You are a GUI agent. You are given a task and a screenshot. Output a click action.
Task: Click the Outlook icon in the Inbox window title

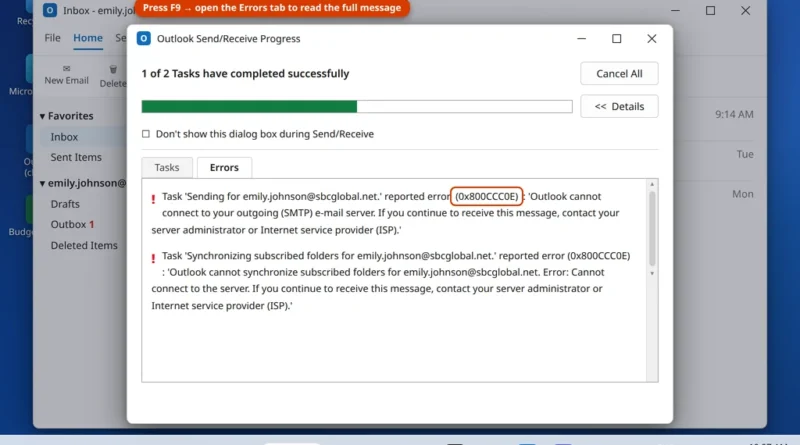pyautogui.click(x=50, y=10)
